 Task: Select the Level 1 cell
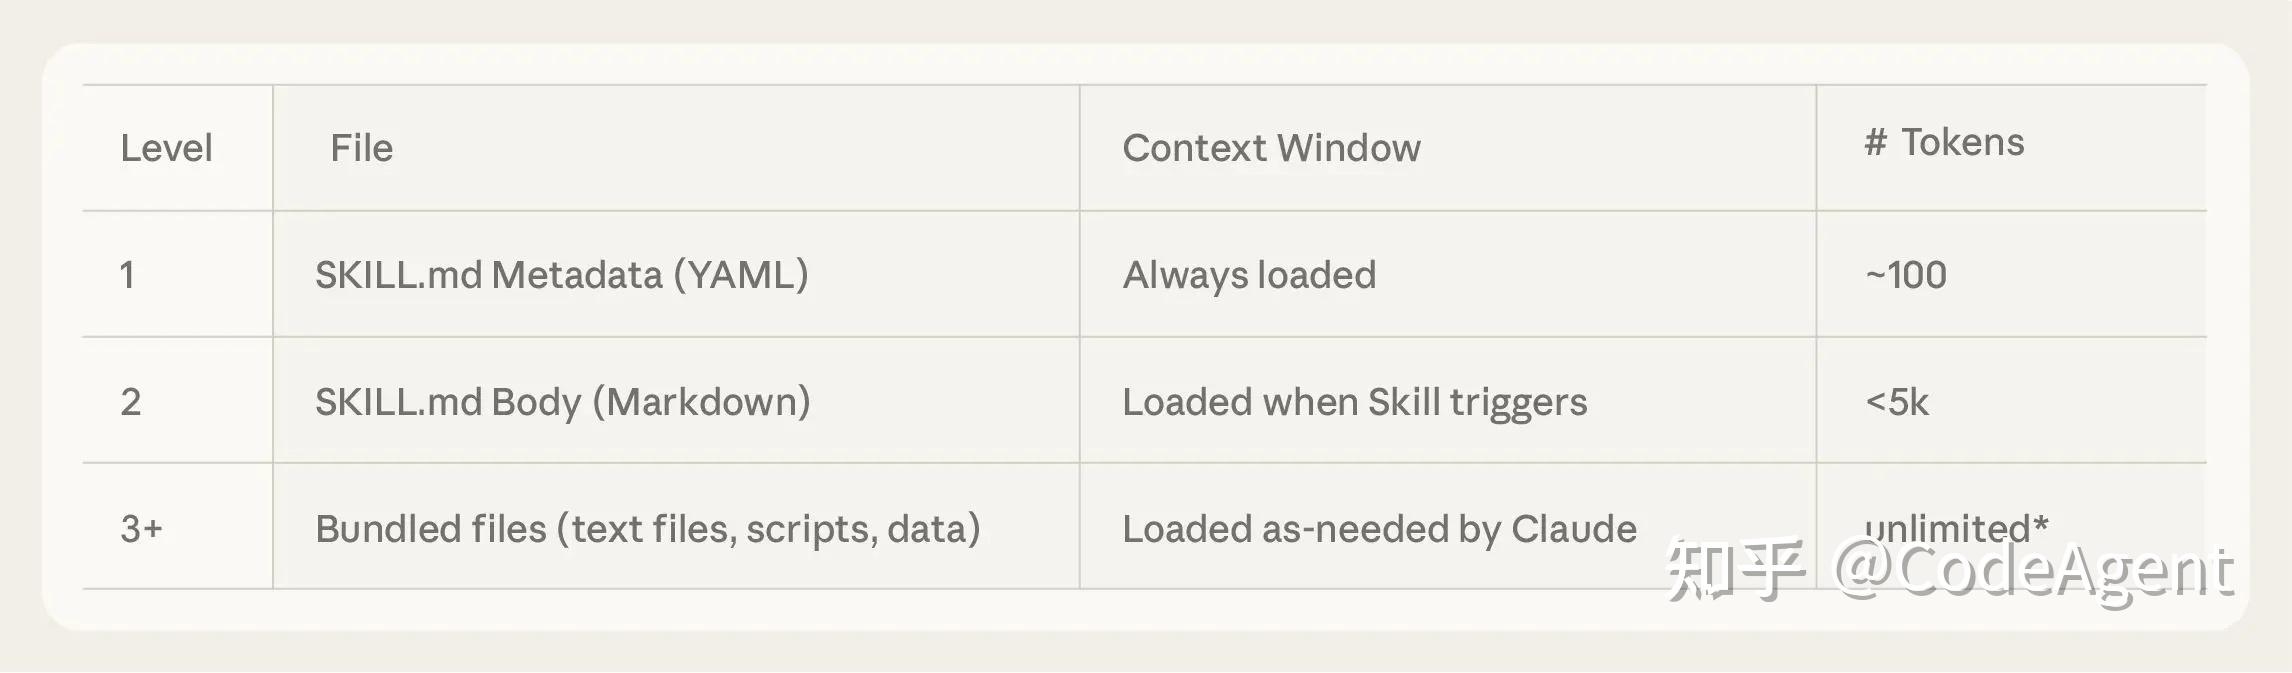point(127,275)
